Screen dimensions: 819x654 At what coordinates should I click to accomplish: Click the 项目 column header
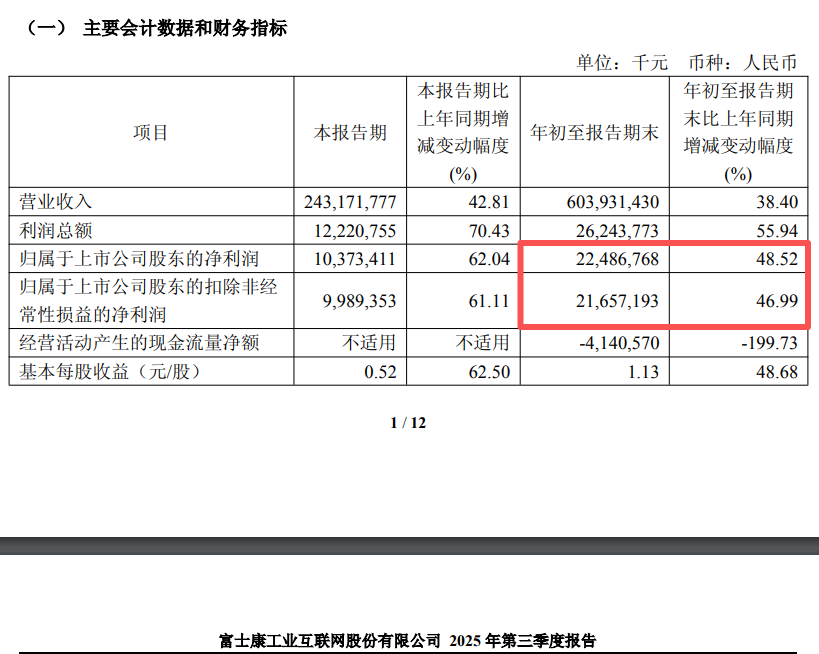pyautogui.click(x=150, y=133)
